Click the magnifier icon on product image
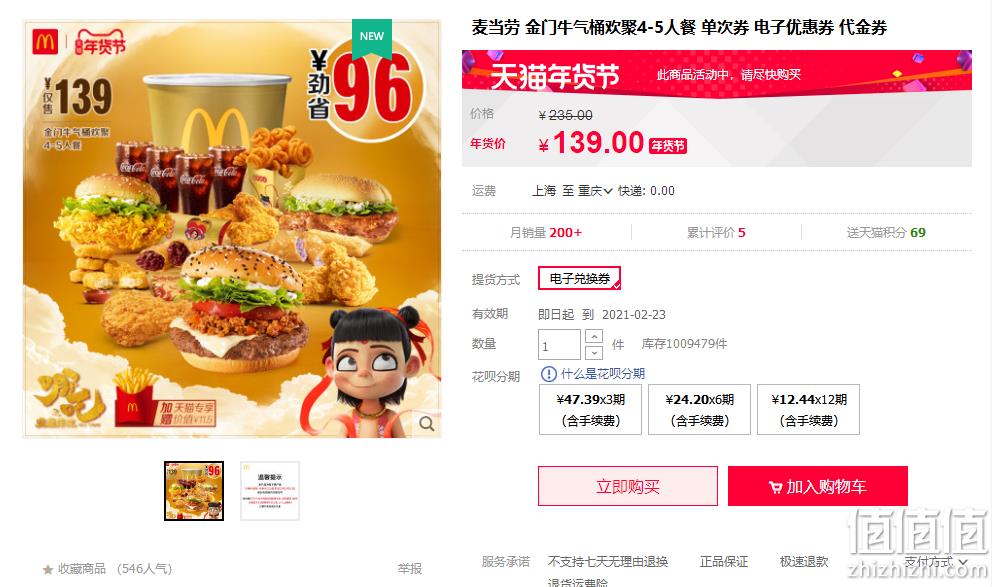The width and height of the screenshot is (997, 587). click(427, 424)
